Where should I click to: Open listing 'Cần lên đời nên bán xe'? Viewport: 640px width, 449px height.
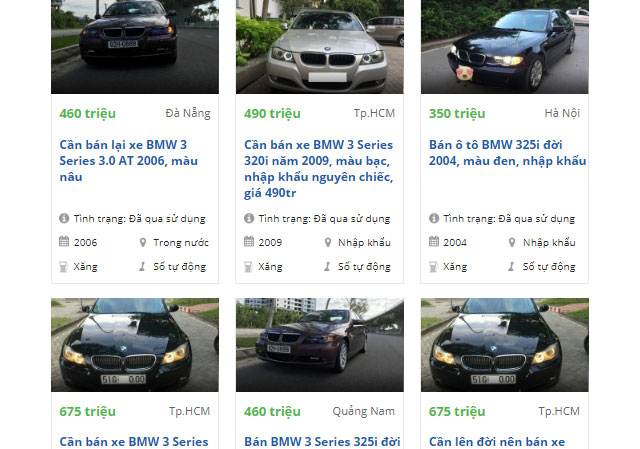[x=497, y=442]
